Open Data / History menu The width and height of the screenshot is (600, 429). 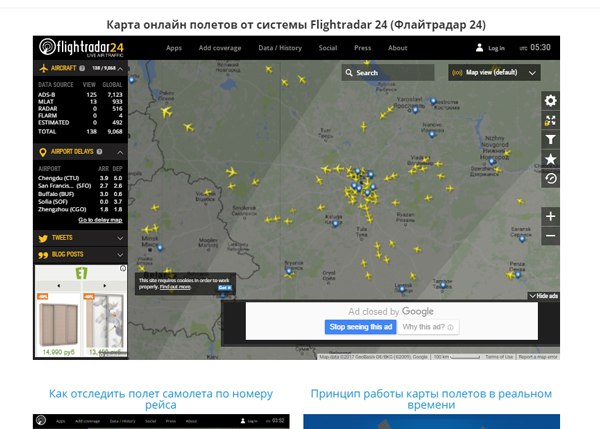pyautogui.click(x=280, y=48)
